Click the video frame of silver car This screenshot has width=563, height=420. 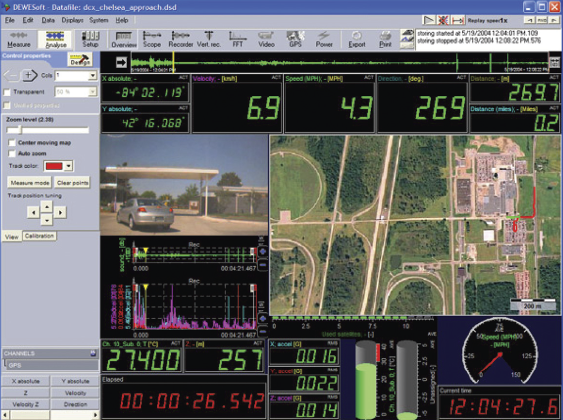click(184, 185)
